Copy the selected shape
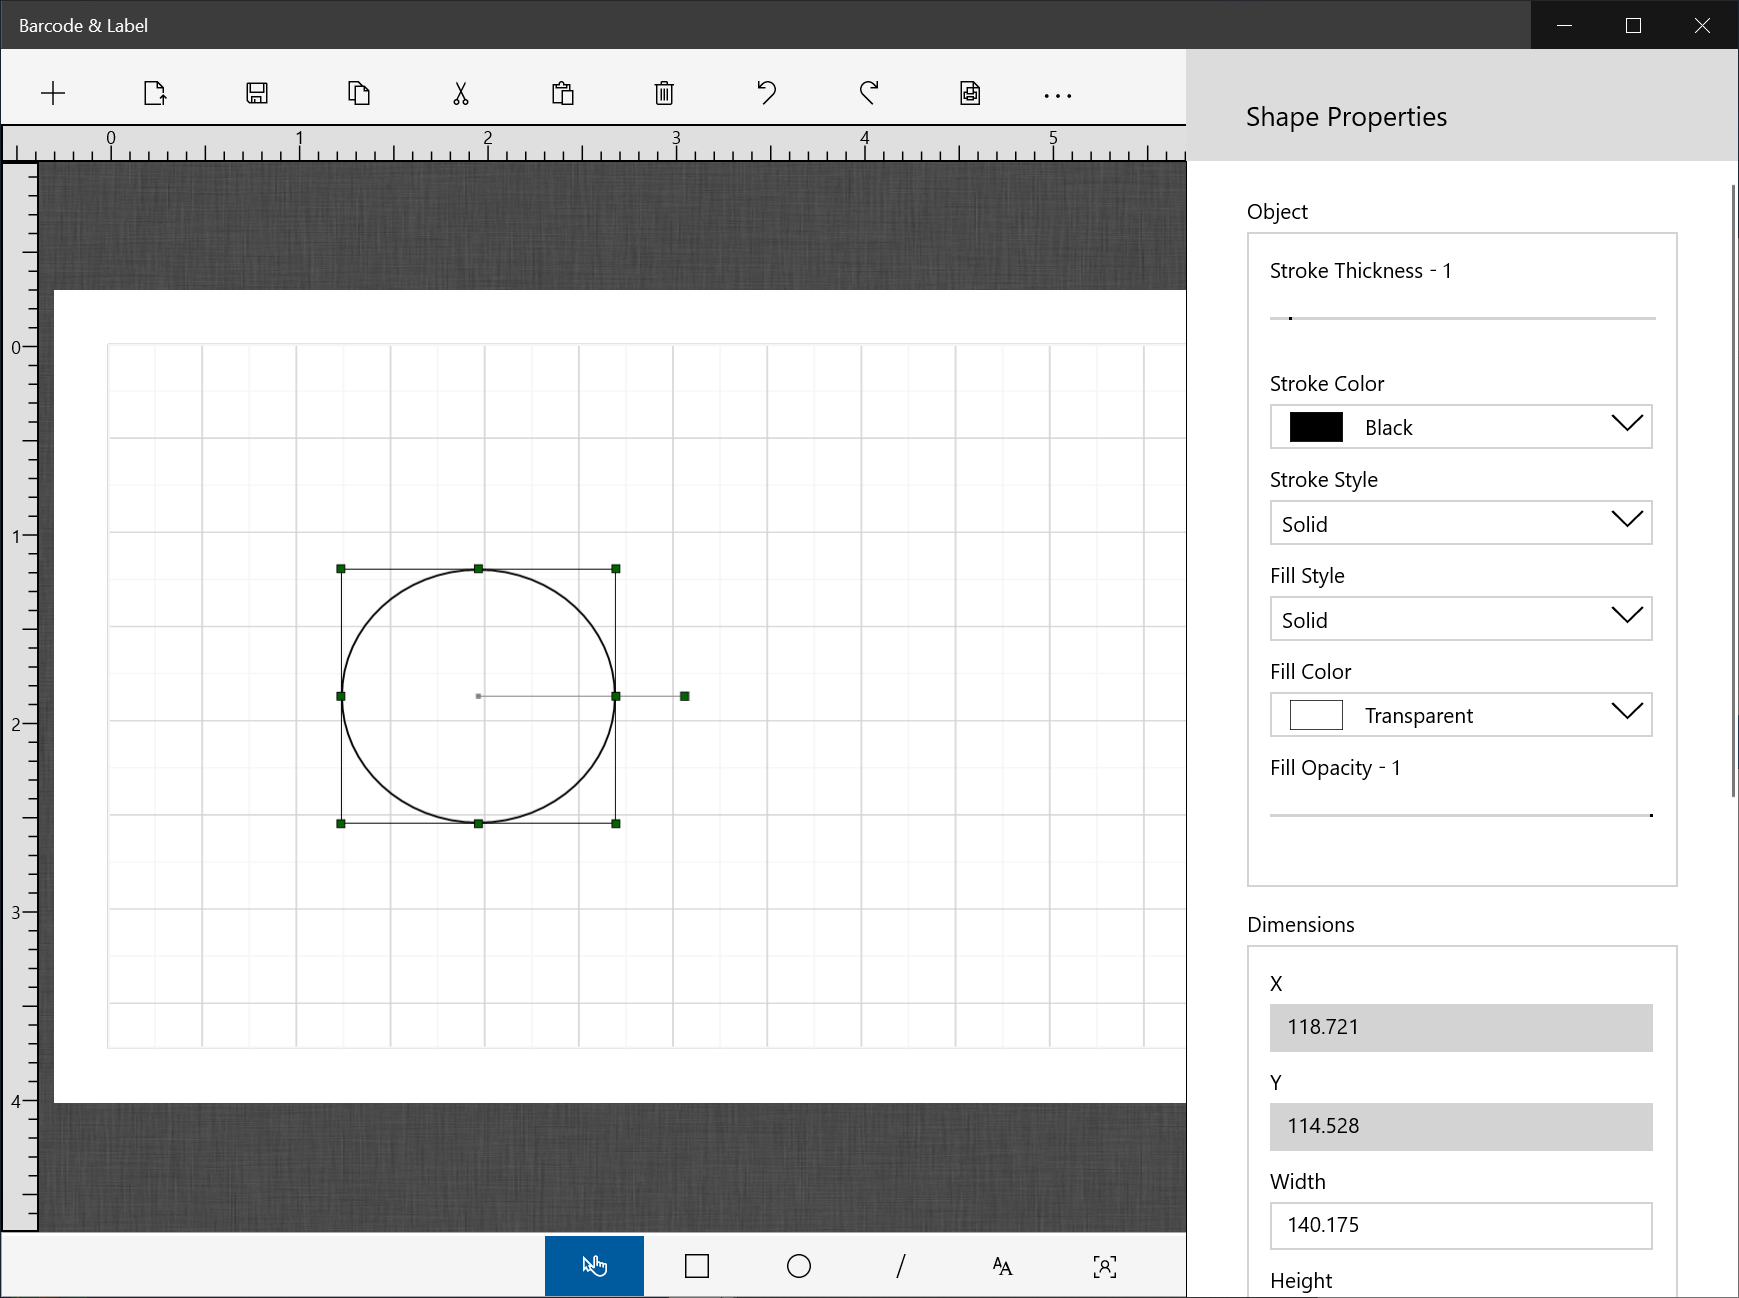Image resolution: width=1739 pixels, height=1298 pixels. coord(359,94)
